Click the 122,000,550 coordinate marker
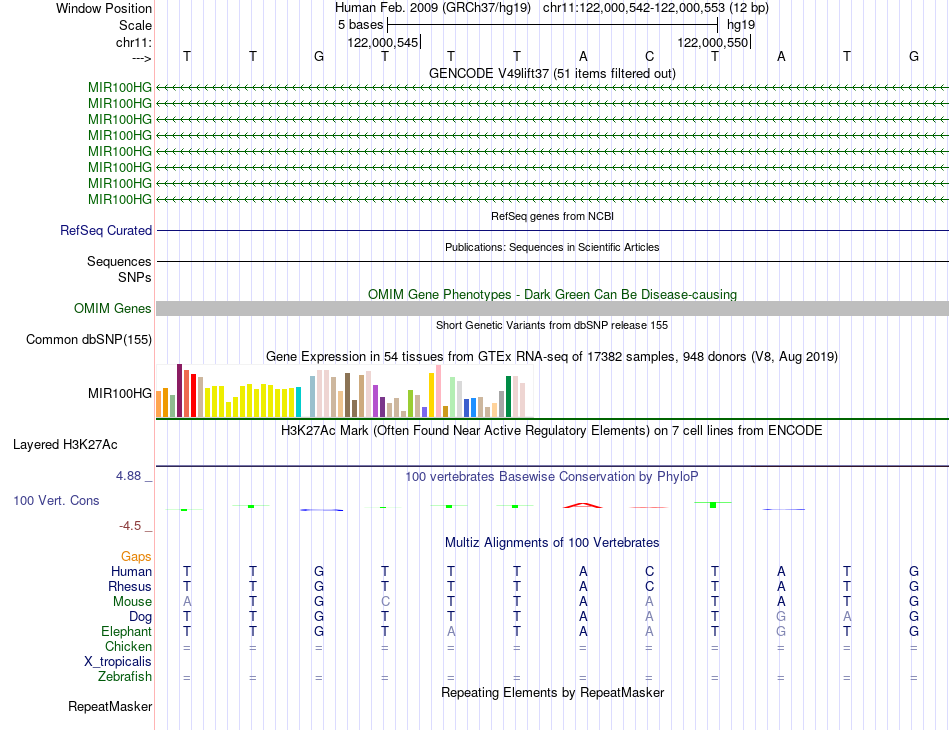 pos(713,42)
